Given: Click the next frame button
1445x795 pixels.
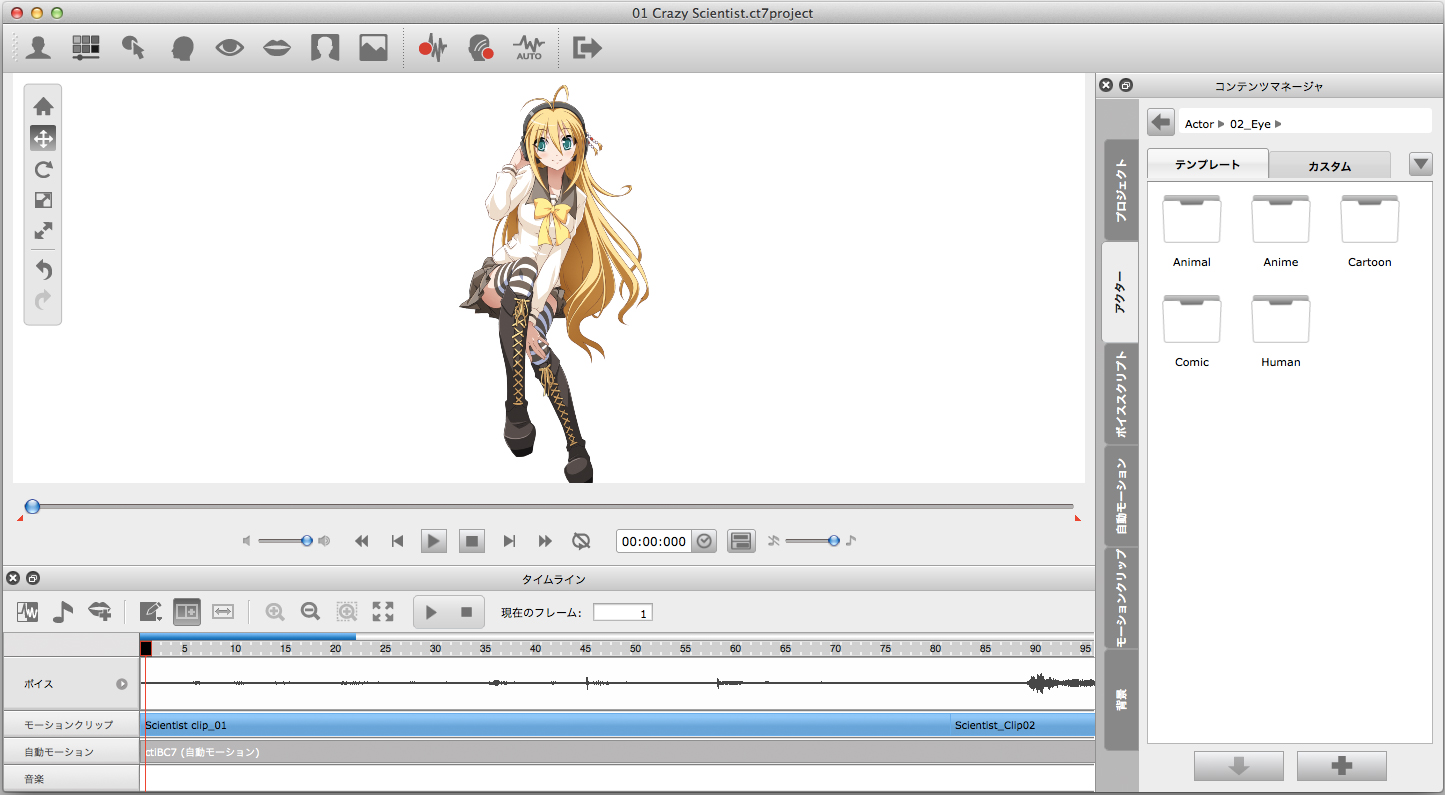Looking at the screenshot, I should pyautogui.click(x=509, y=541).
